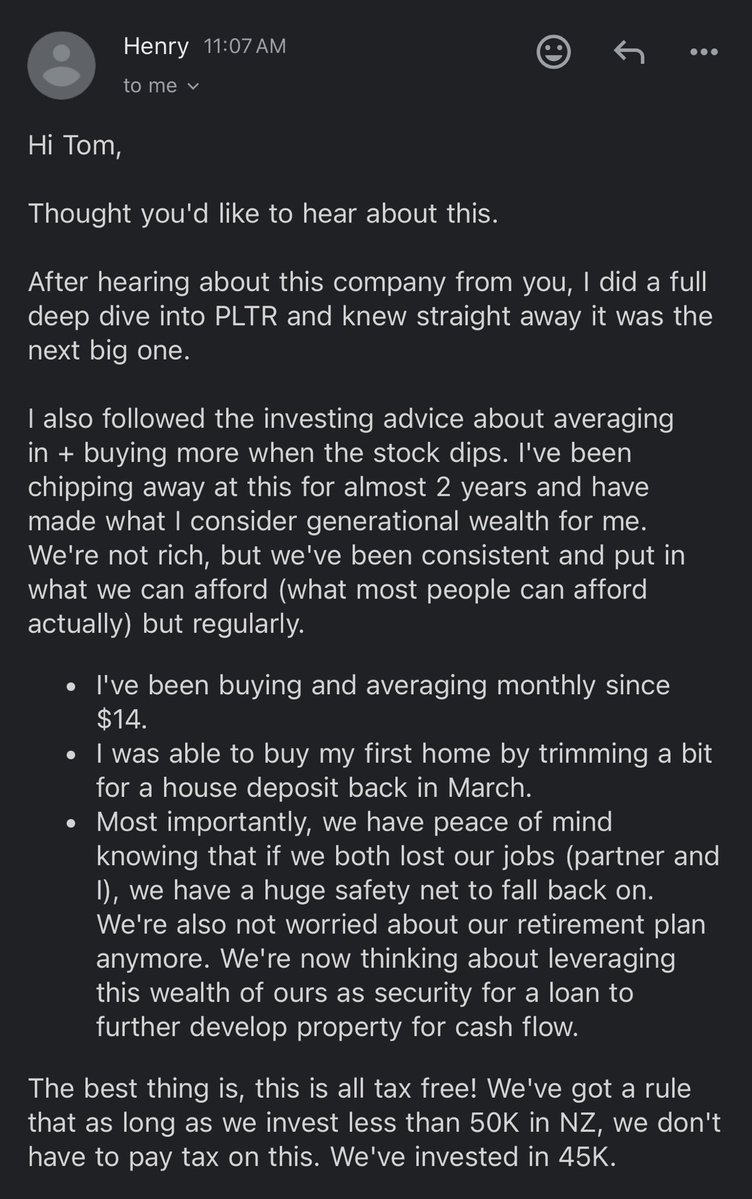Add an emoji reaction to the email
This screenshot has height=1199, width=752.
point(553,52)
